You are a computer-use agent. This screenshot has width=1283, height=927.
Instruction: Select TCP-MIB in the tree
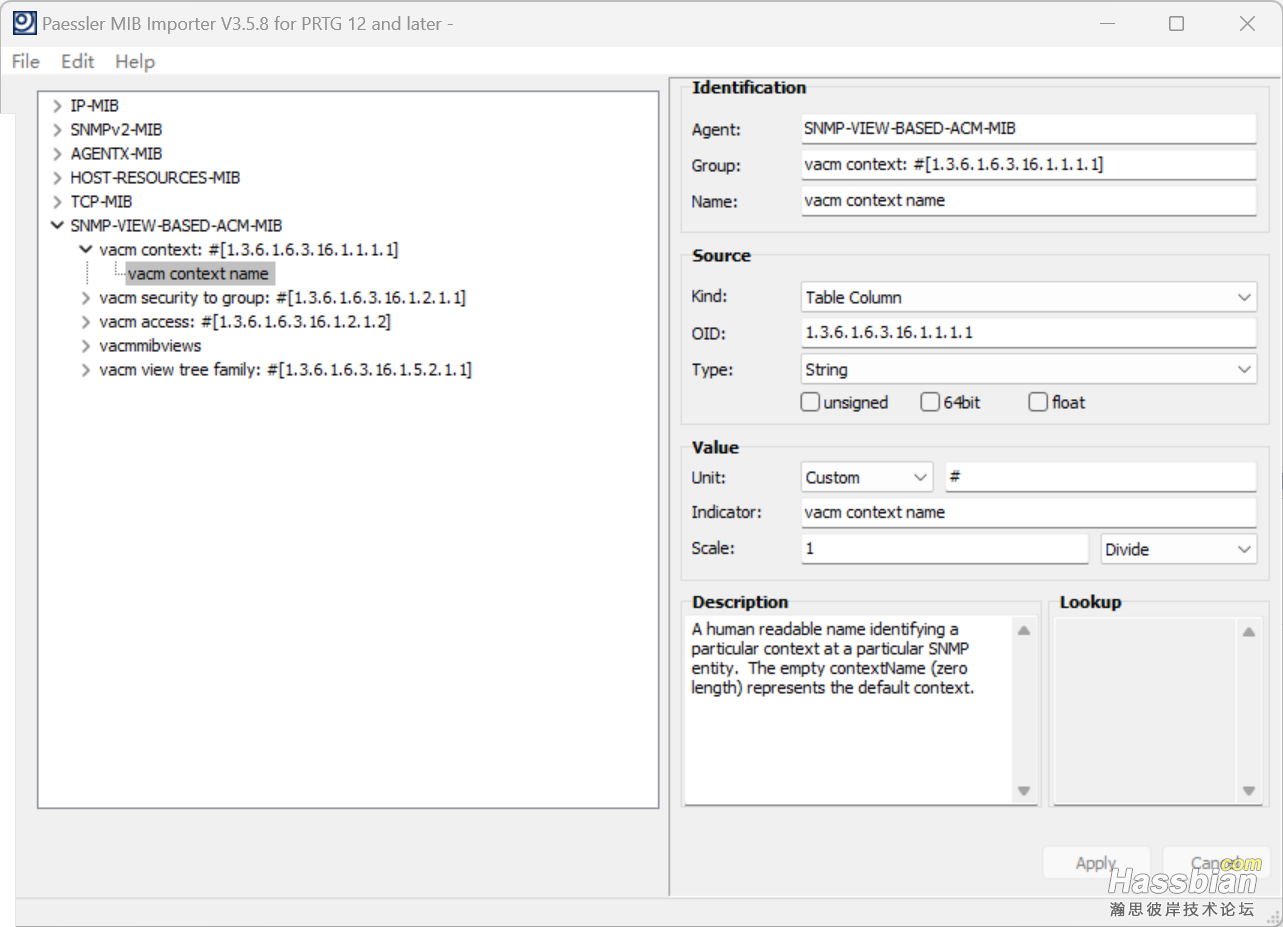point(101,201)
